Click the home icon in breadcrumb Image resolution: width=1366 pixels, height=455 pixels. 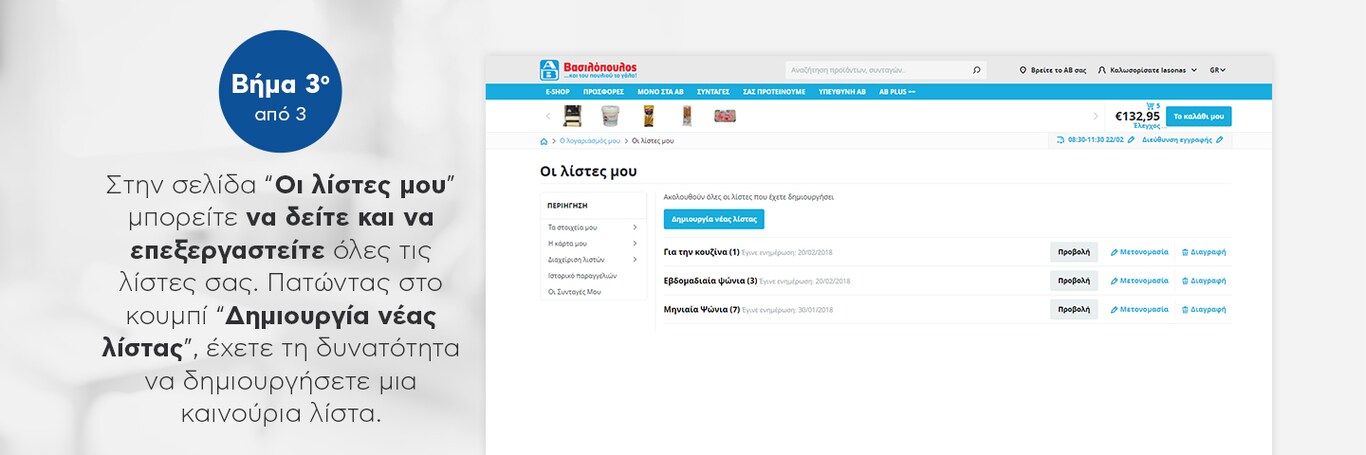pyautogui.click(x=544, y=141)
